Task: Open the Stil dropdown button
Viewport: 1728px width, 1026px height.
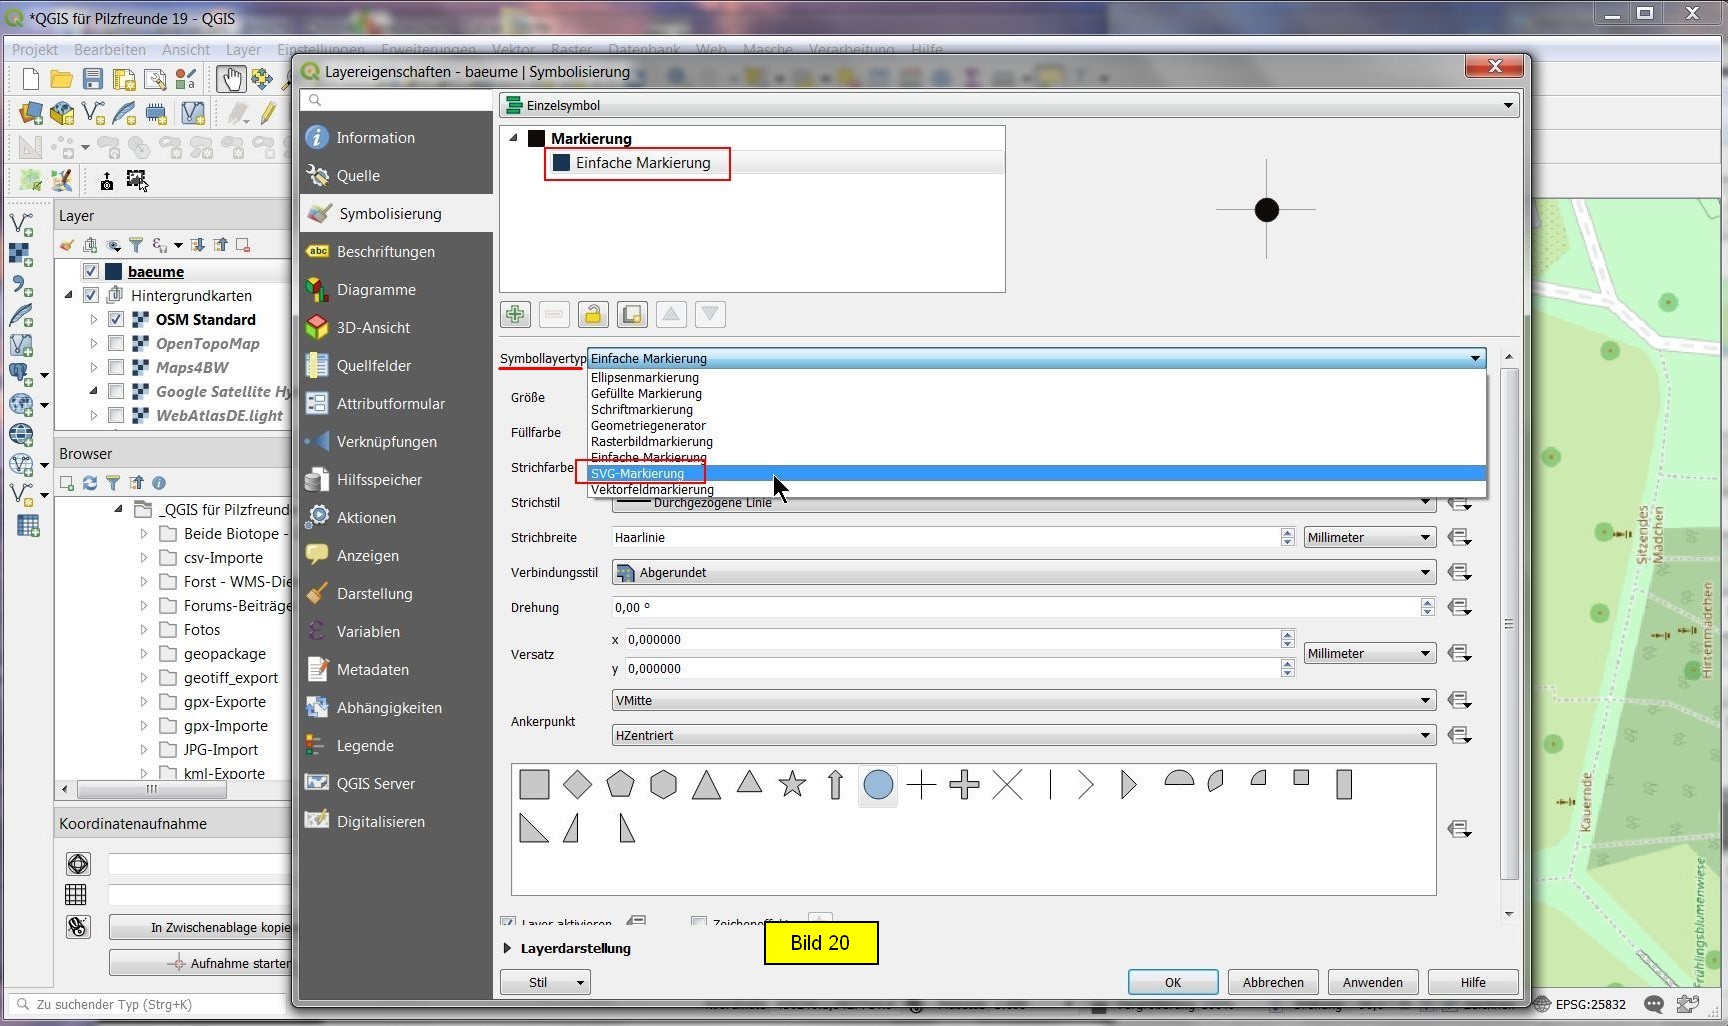Action: [x=545, y=983]
